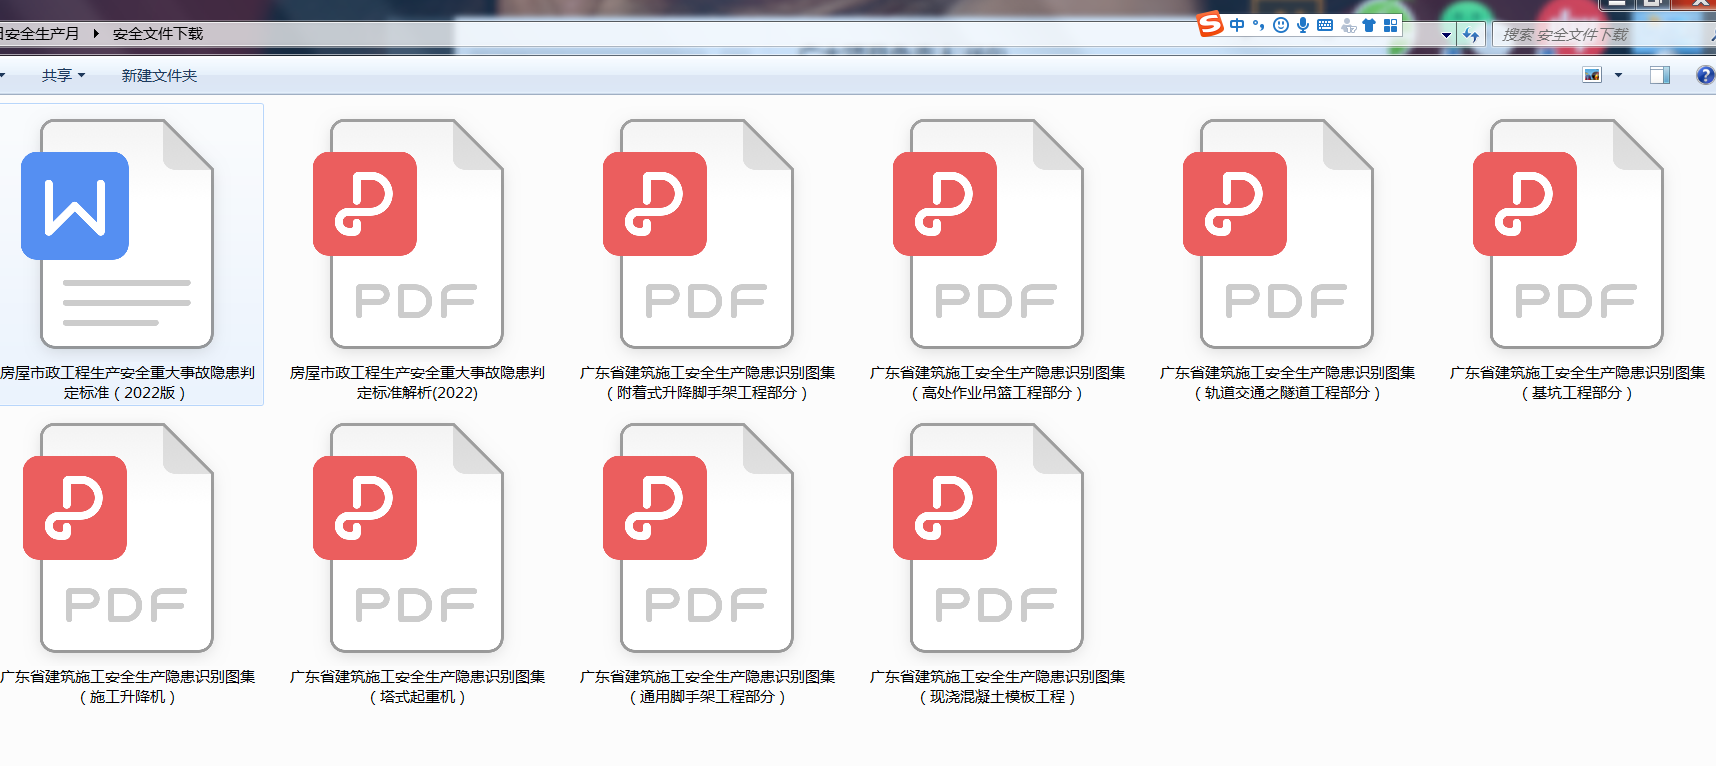Toggle Chinese punctuation in Sogou bar
This screenshot has height=766, width=1716.
tap(1258, 25)
